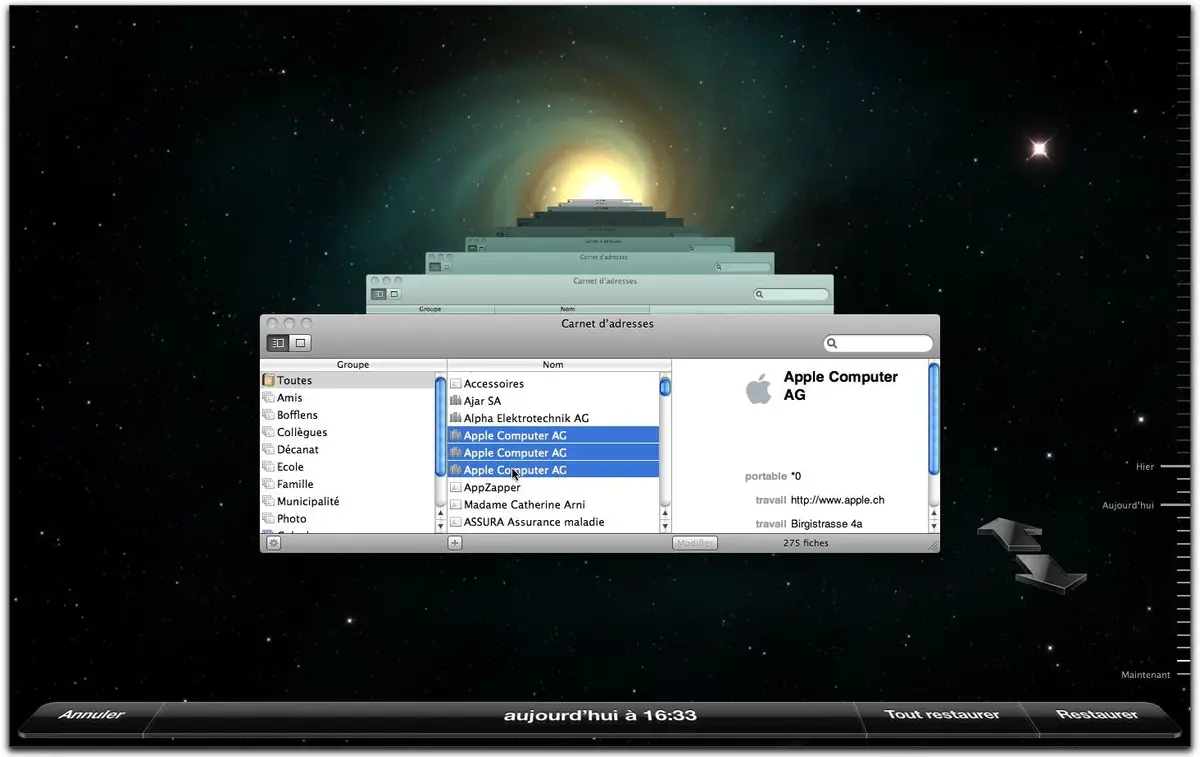The image size is (1200, 757).
Task: Click the card icon beside ASSURA Assurance maladie
Action: [x=455, y=522]
